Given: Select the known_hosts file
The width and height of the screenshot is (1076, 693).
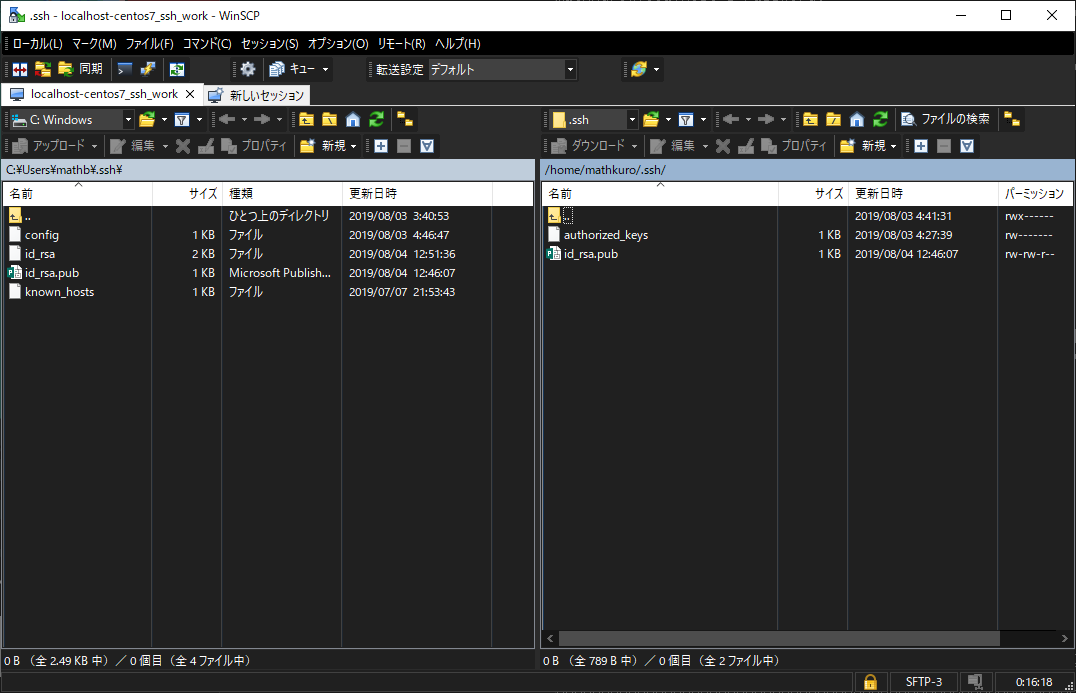Looking at the screenshot, I should click(x=60, y=292).
